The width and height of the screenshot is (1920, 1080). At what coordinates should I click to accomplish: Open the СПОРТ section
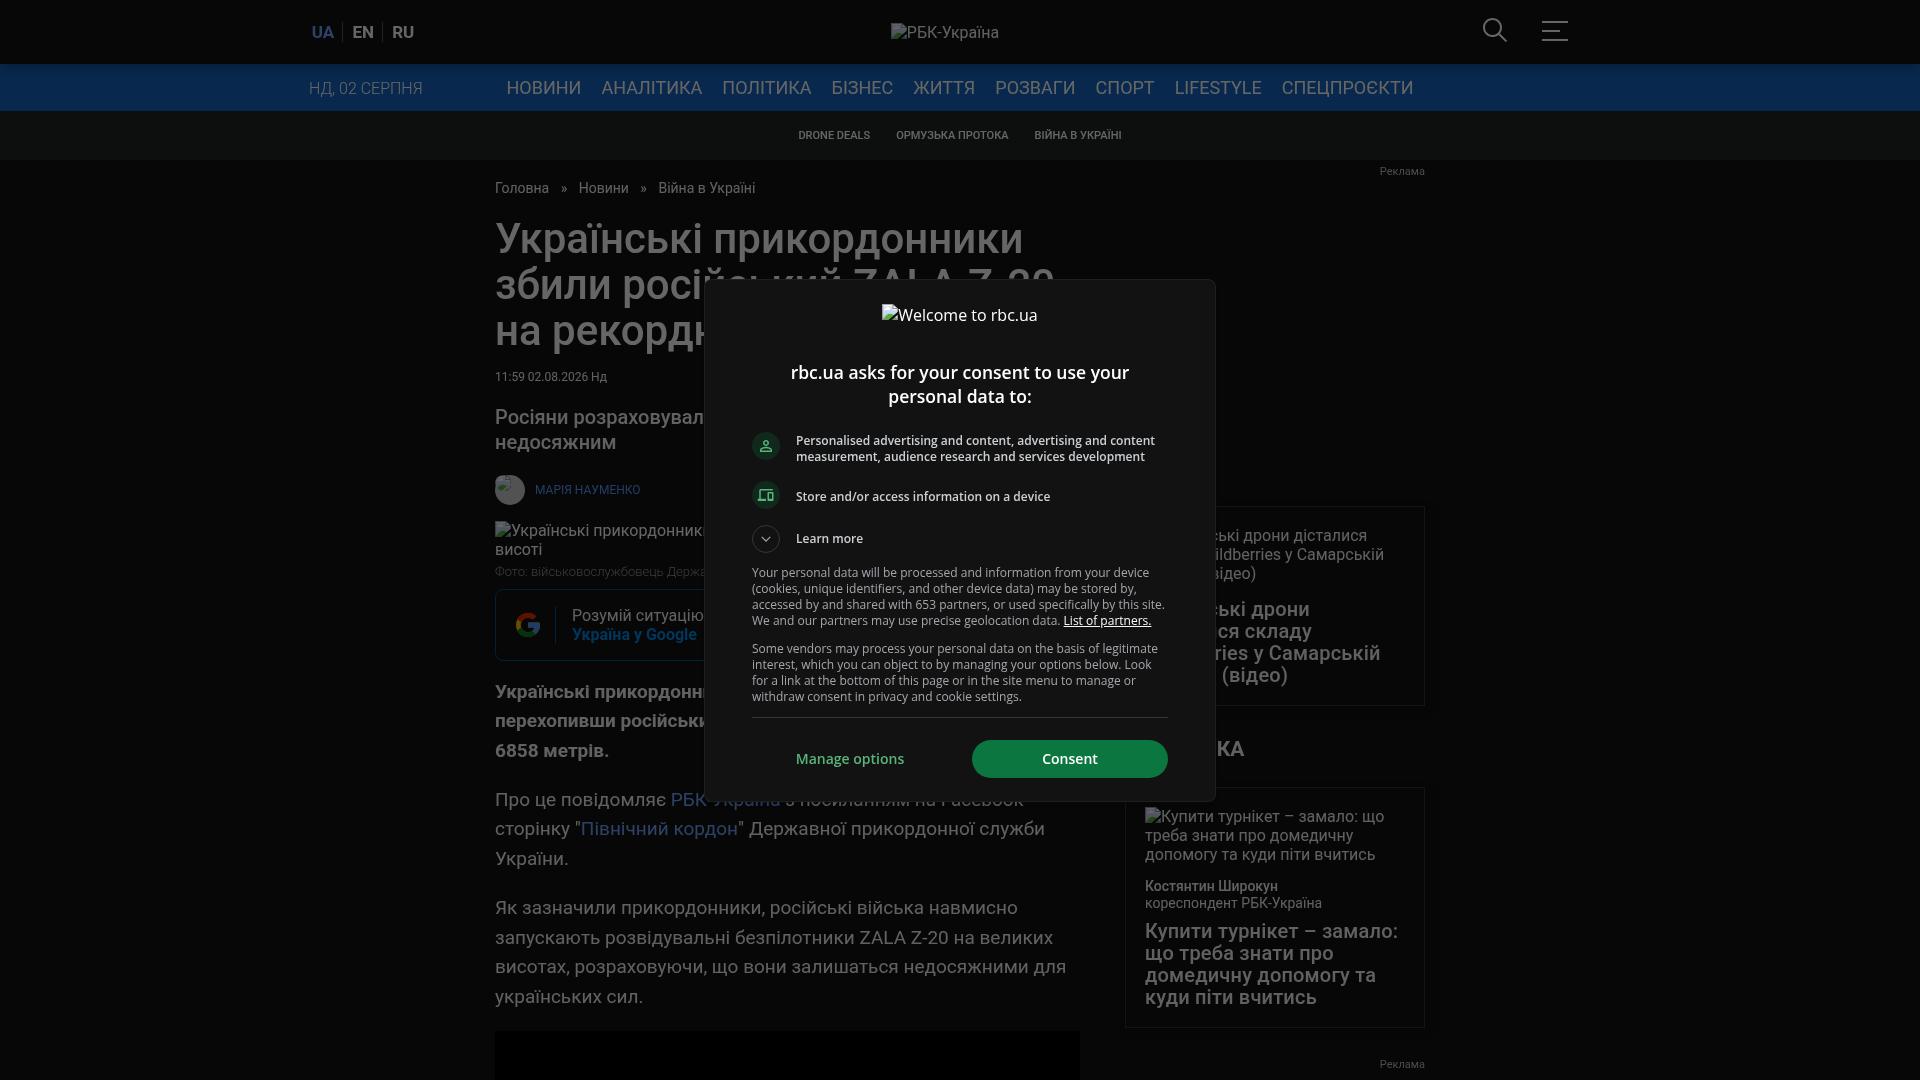pos(1125,88)
